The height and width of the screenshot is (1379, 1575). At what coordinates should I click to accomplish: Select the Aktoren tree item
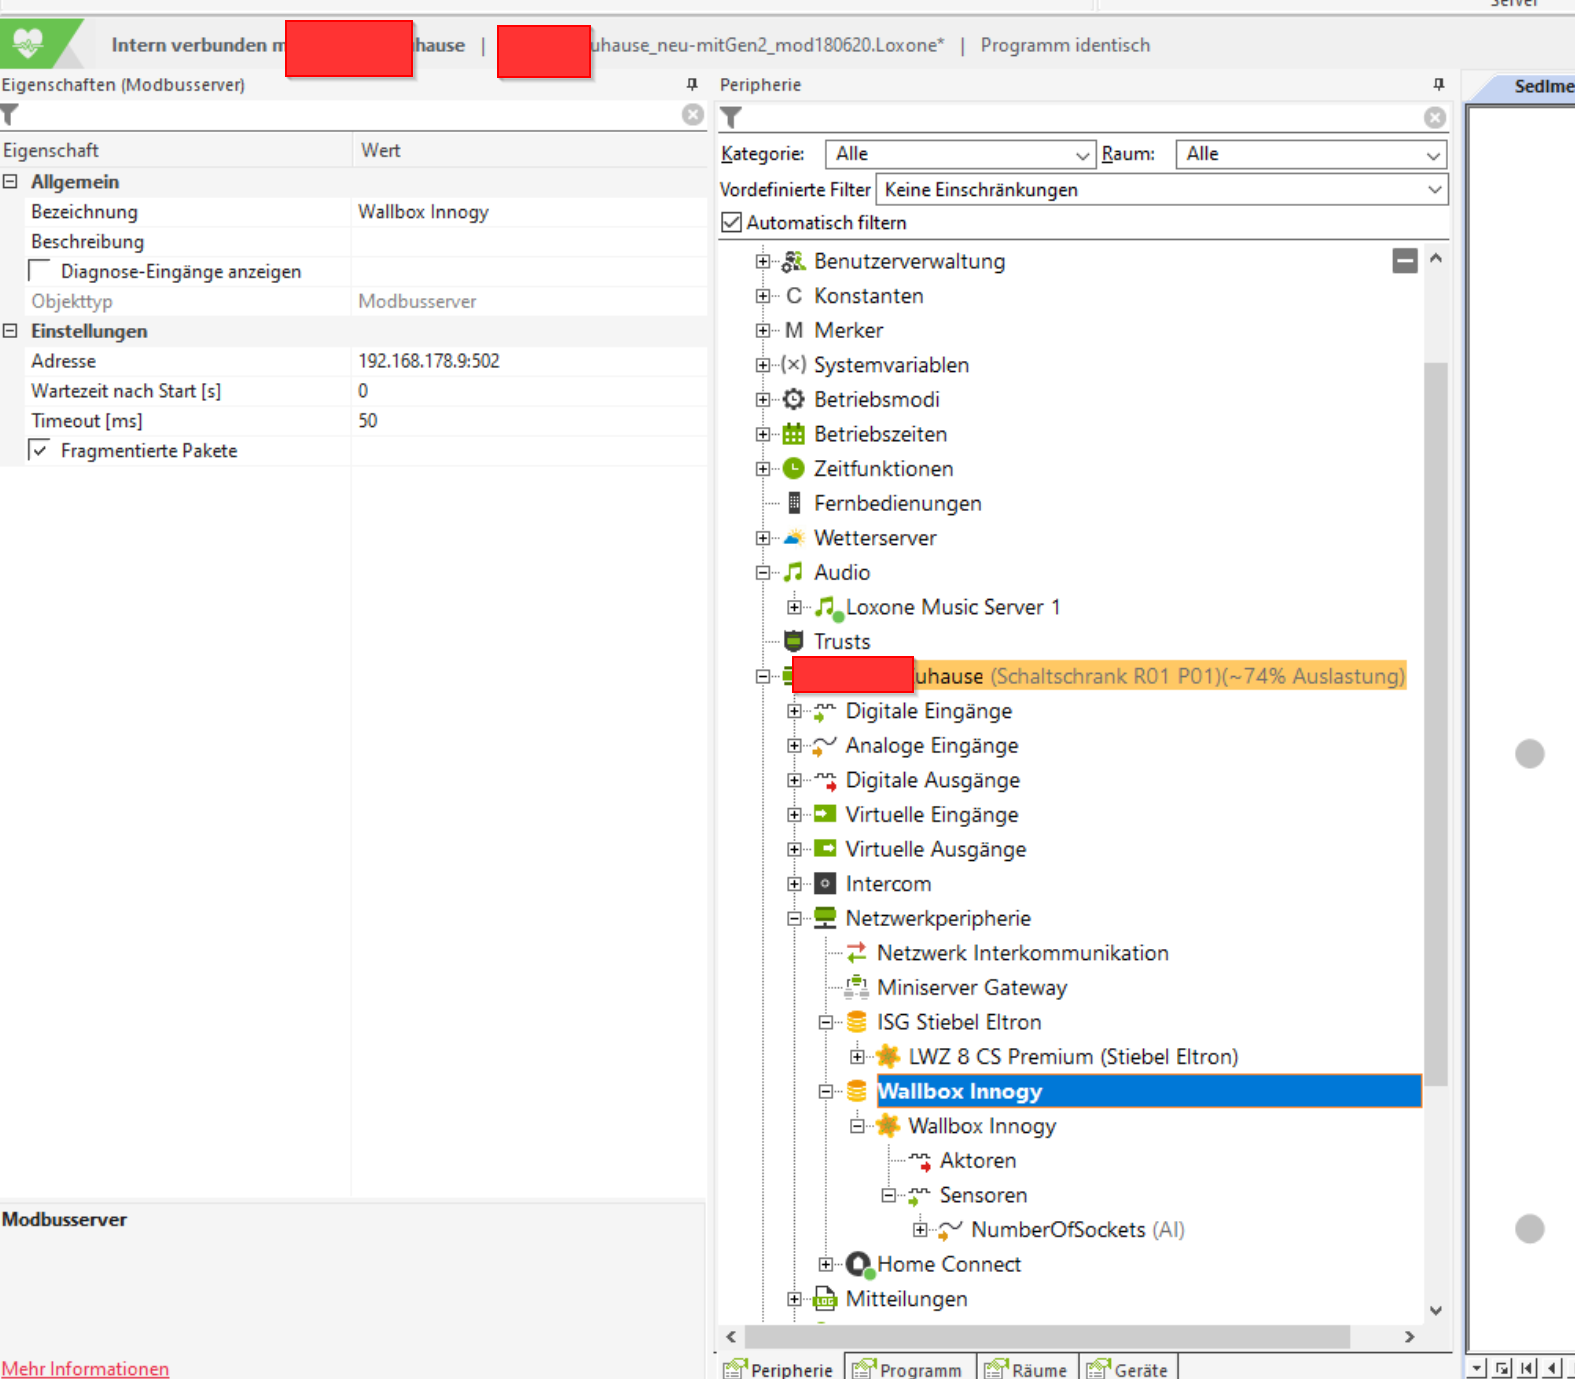pos(978,1161)
